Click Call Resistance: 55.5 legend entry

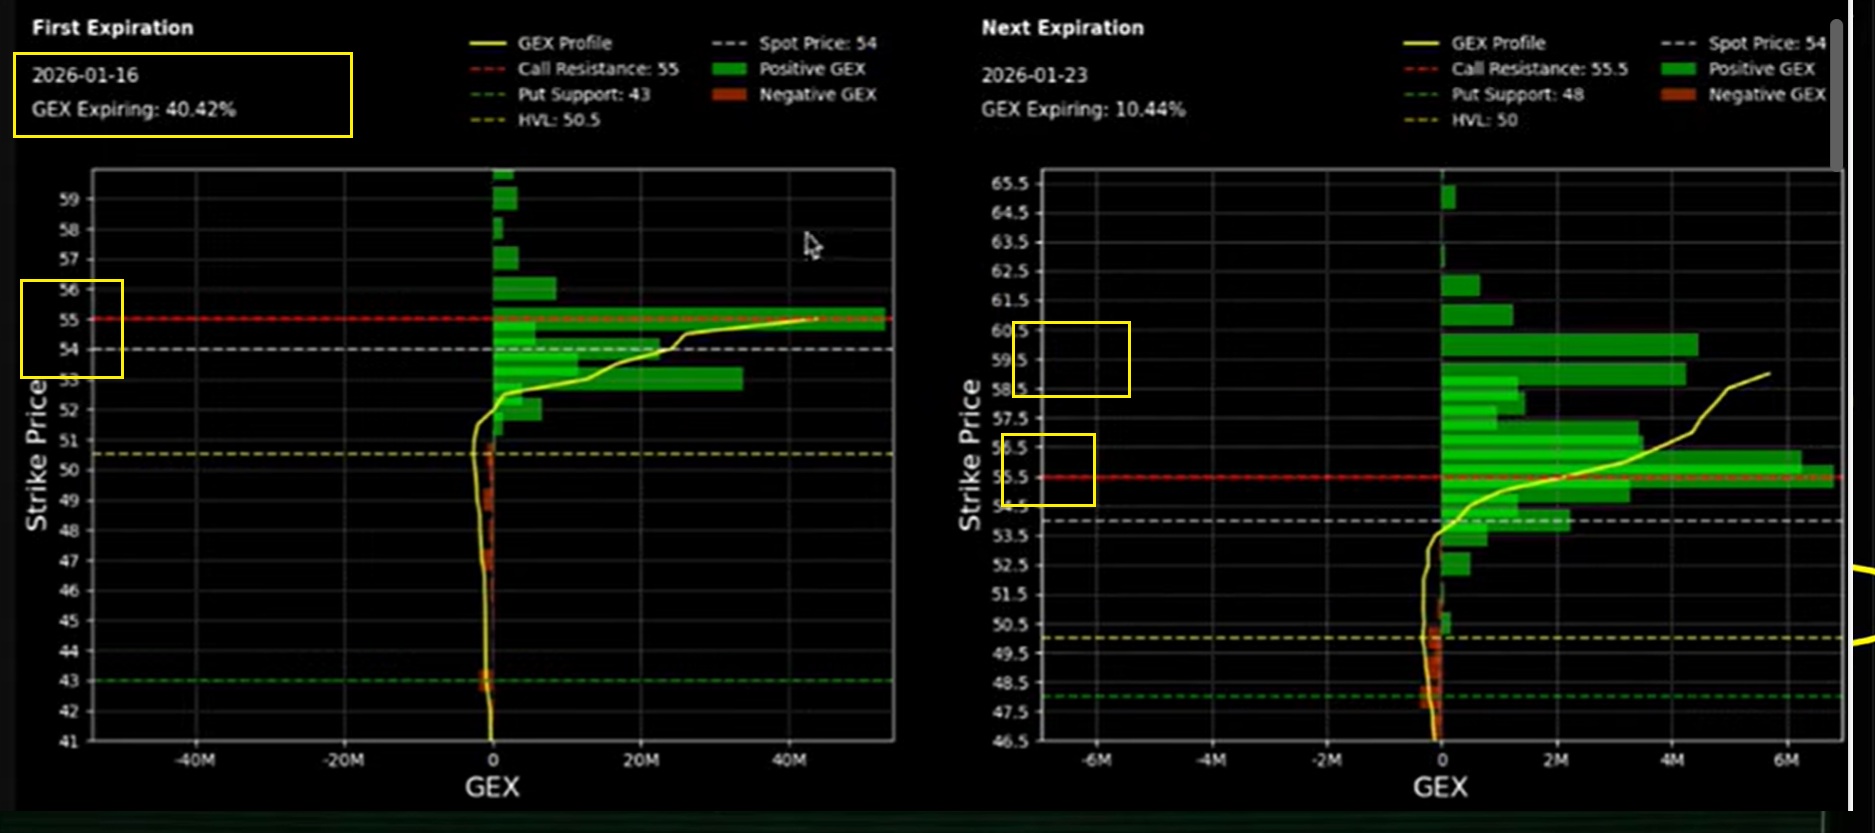click(1516, 69)
